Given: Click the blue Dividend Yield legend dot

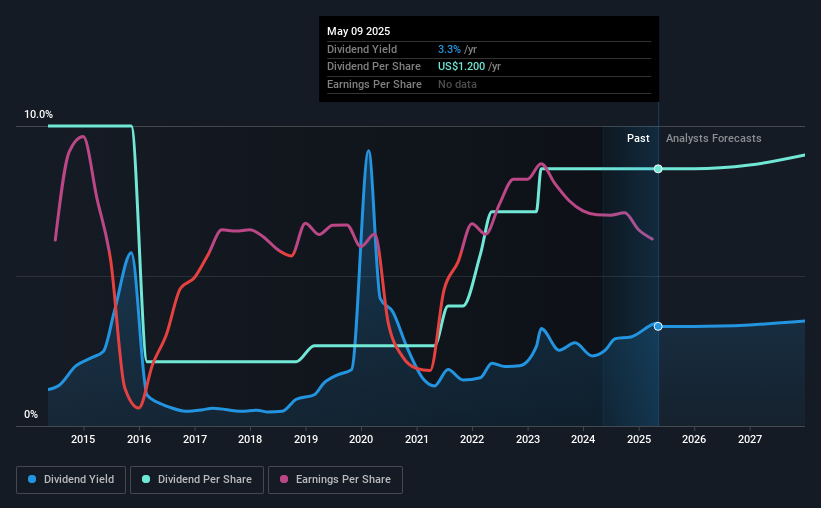Looking at the screenshot, I should (x=32, y=479).
